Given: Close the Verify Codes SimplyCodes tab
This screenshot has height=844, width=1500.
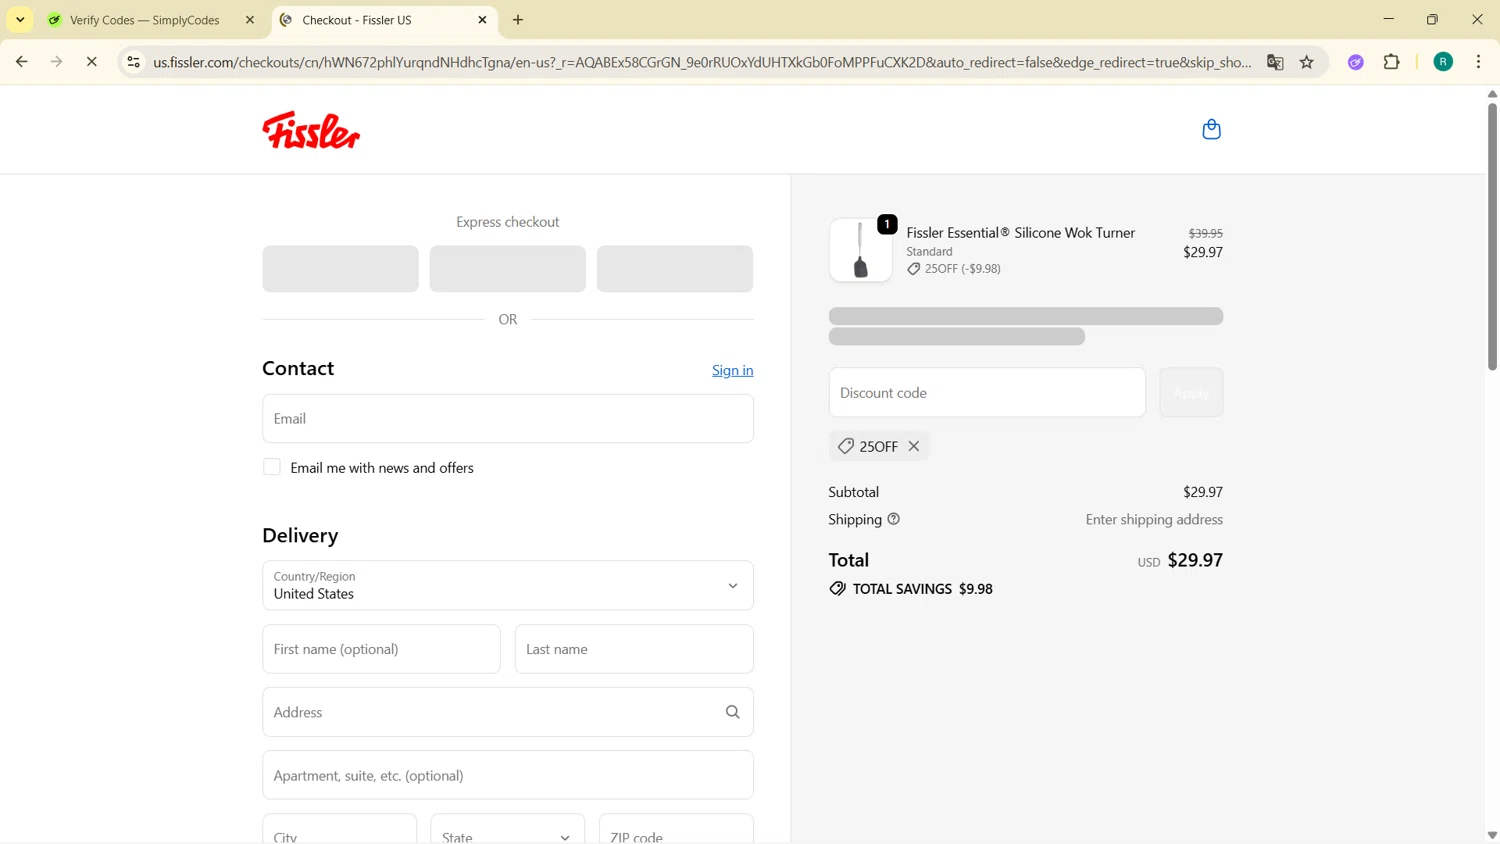Looking at the screenshot, I should pos(250,20).
